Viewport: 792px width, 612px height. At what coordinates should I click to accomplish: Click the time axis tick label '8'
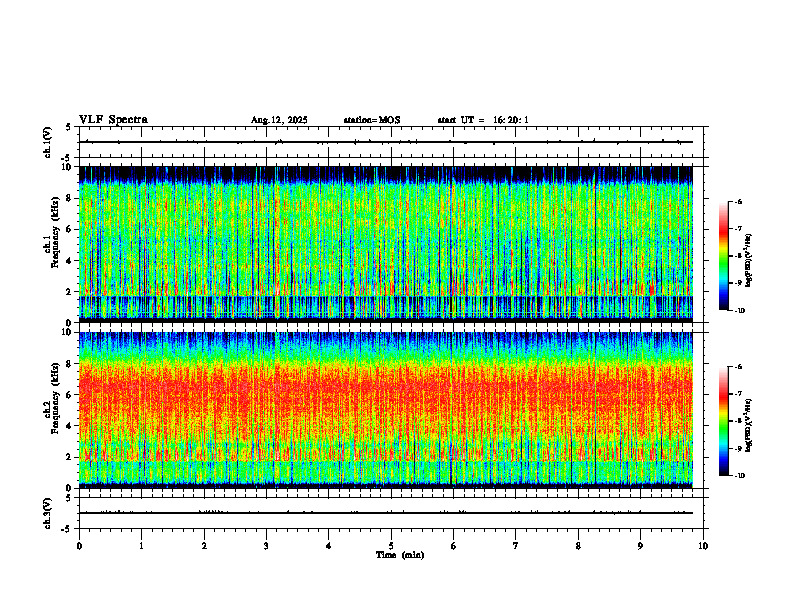pos(578,546)
